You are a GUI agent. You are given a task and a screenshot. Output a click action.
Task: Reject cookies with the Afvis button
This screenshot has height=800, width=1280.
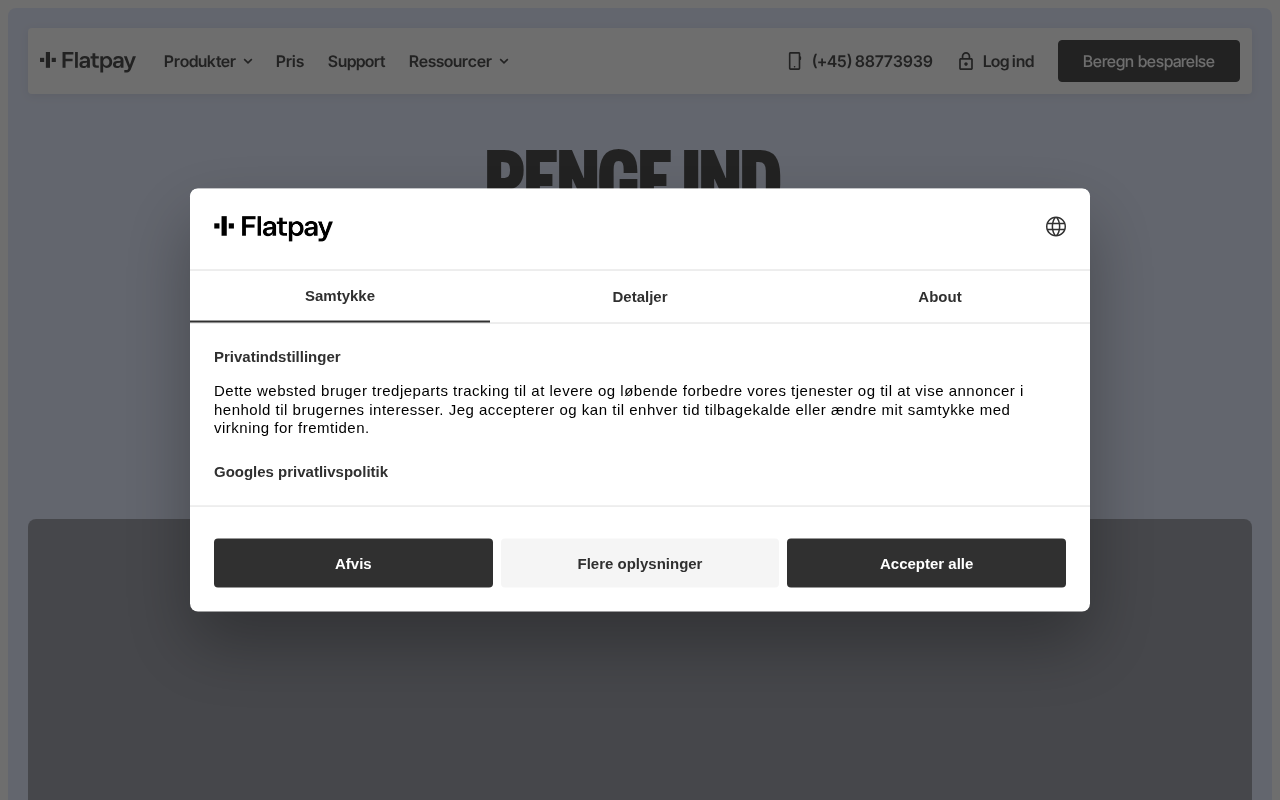[x=353, y=563]
